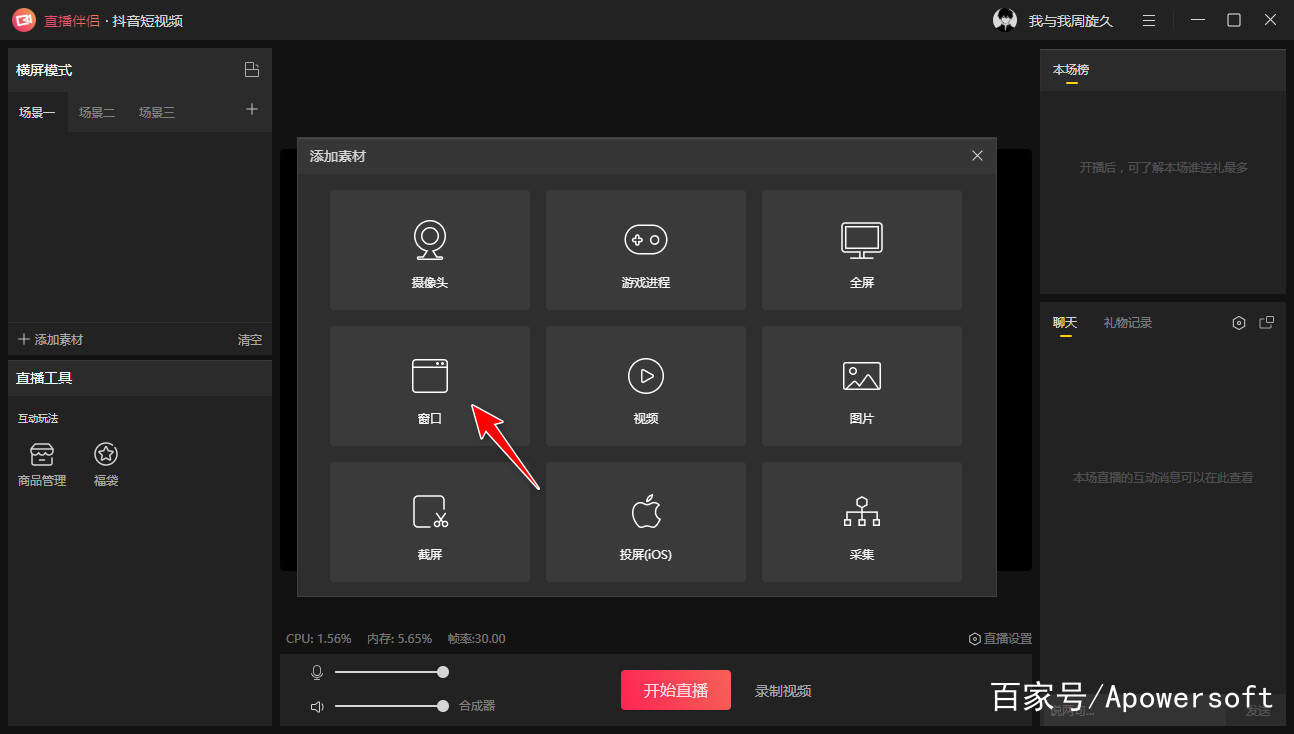Open 商品管理 product management
Image resolution: width=1294 pixels, height=734 pixels.
coord(42,465)
